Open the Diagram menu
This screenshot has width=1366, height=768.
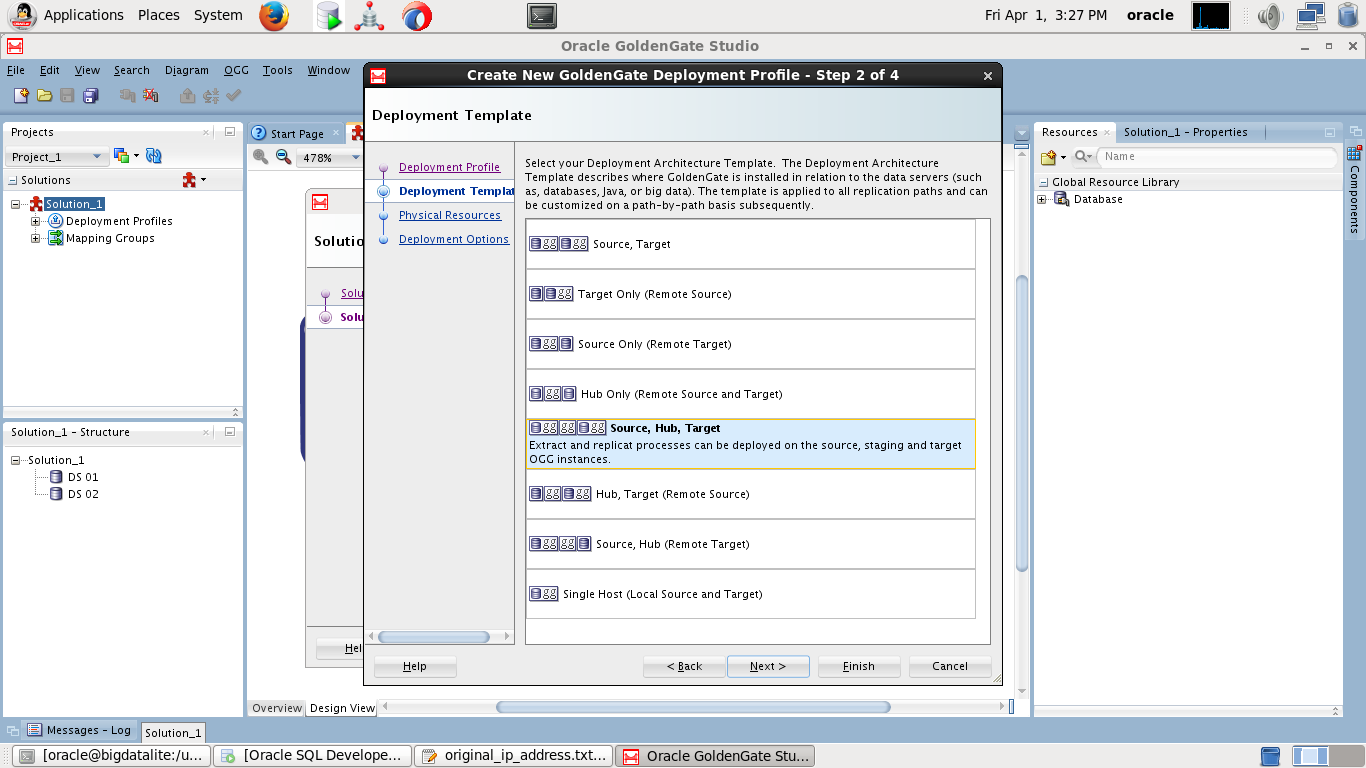187,70
